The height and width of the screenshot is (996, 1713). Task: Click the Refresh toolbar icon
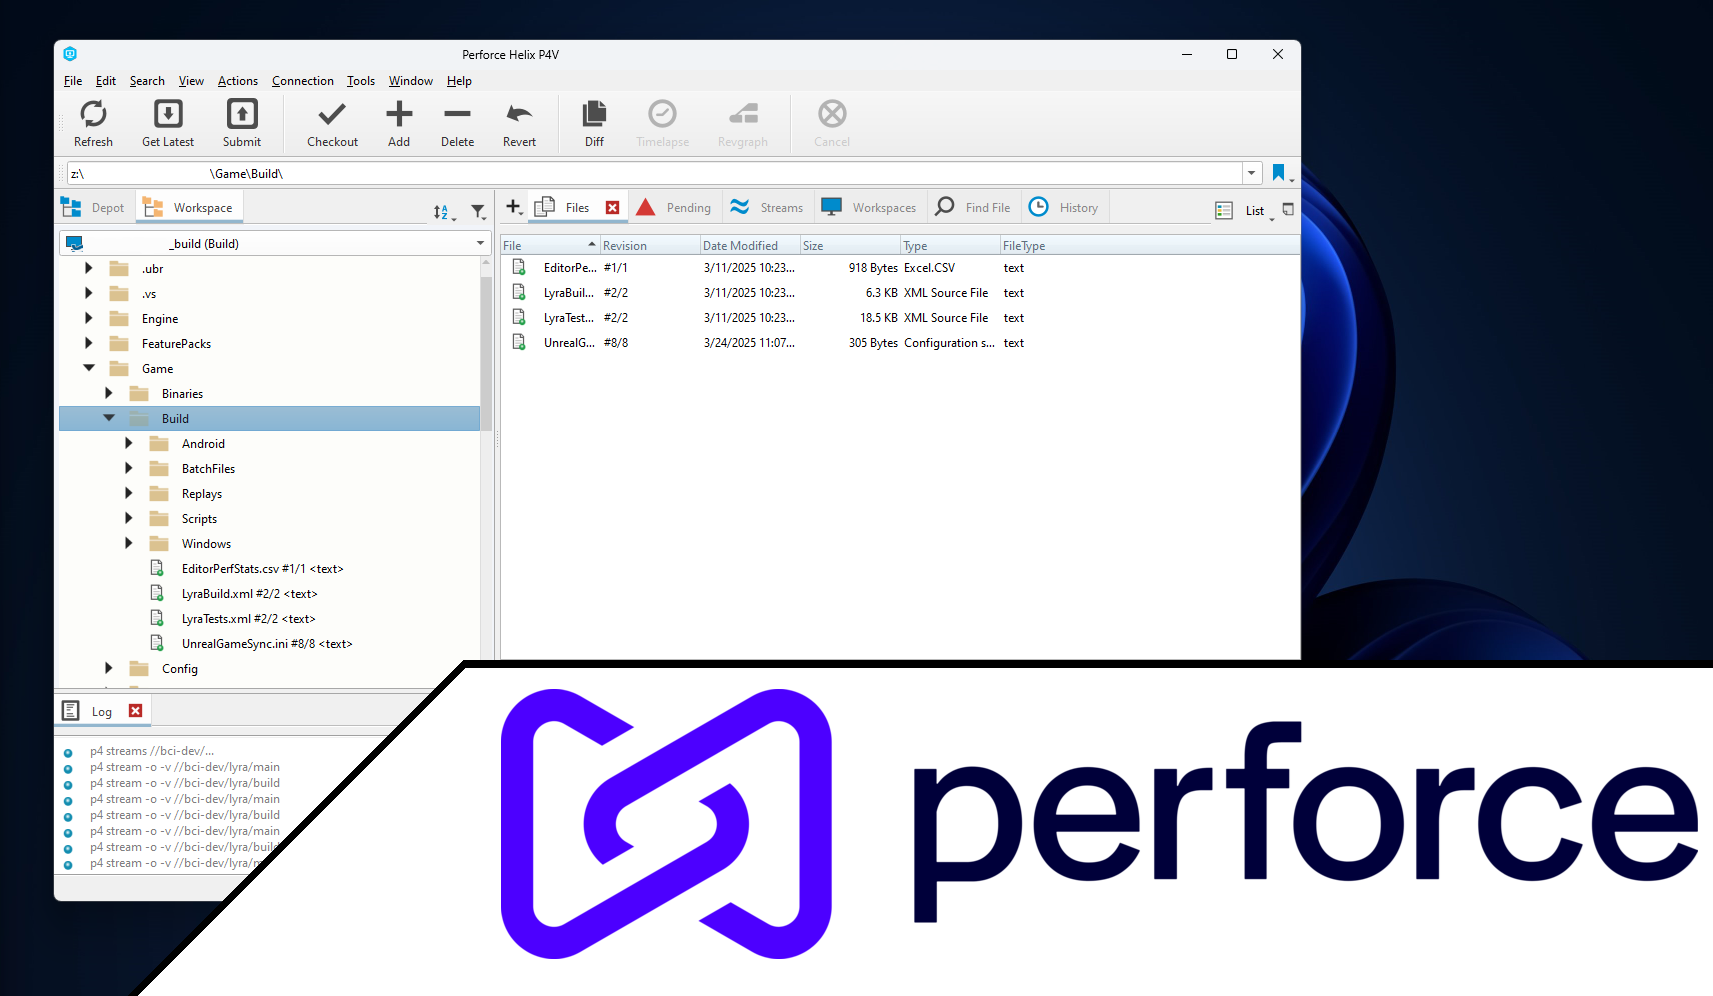click(x=93, y=114)
